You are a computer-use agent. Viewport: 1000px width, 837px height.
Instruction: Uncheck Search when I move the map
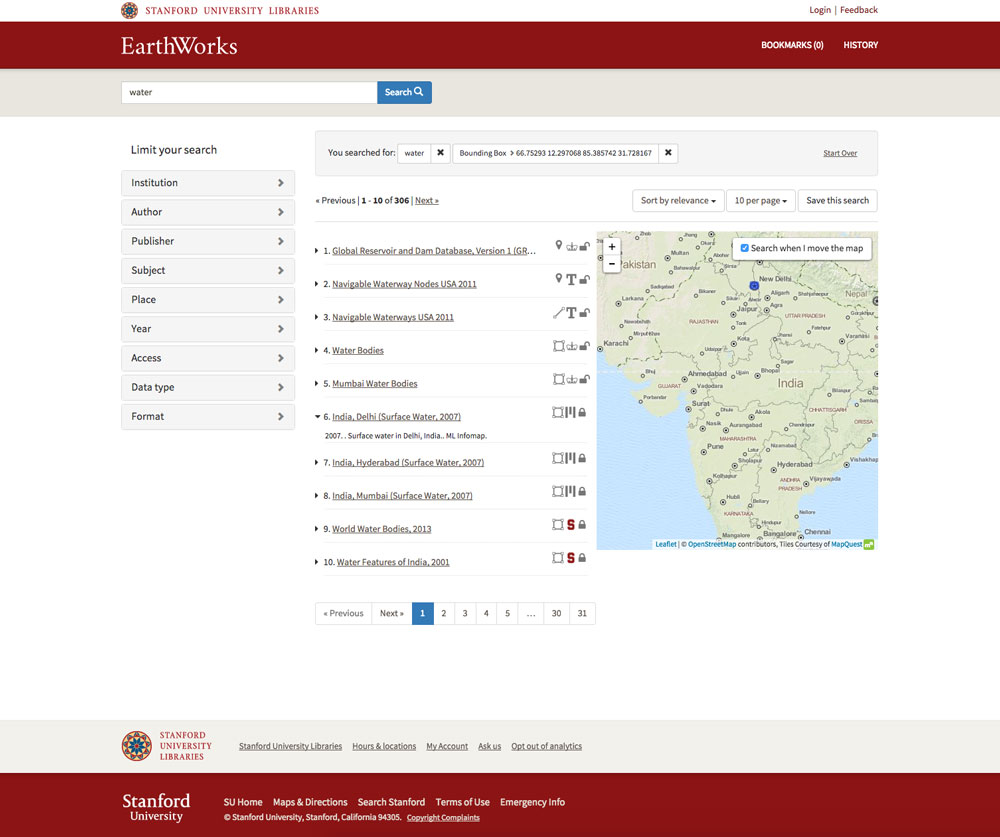[x=744, y=248]
